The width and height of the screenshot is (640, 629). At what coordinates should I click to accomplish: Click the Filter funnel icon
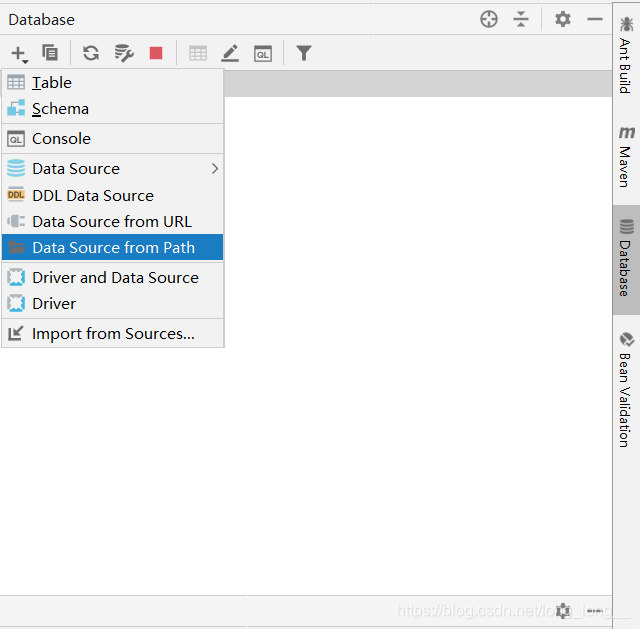click(304, 53)
